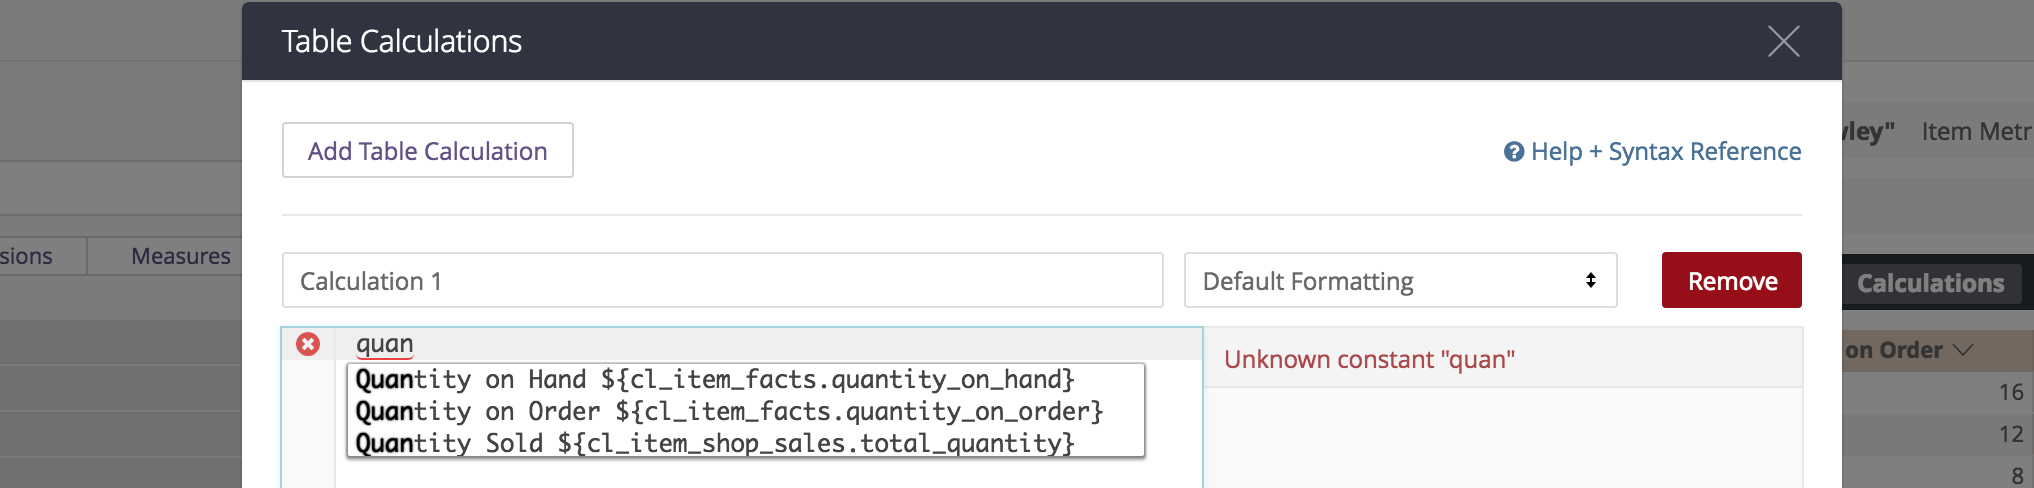Click the Table Calculations dialog title
2034x488 pixels.
pos(401,41)
